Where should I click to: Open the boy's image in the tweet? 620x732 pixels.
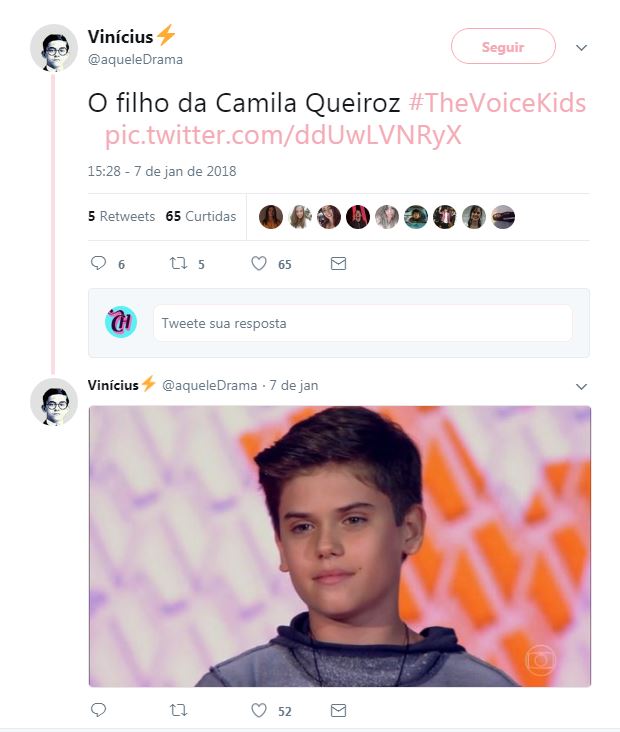coord(340,546)
